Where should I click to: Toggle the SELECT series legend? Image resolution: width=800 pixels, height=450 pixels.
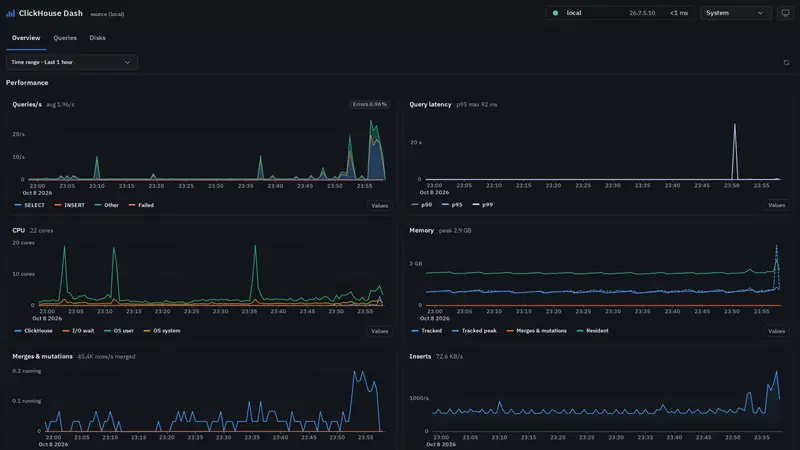(x=30, y=205)
